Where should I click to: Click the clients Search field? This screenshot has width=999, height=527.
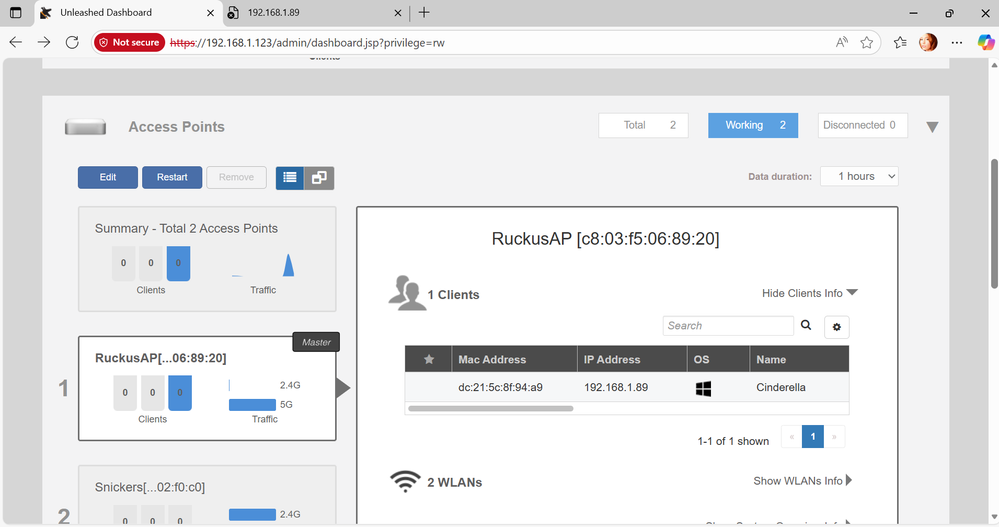[x=728, y=326]
